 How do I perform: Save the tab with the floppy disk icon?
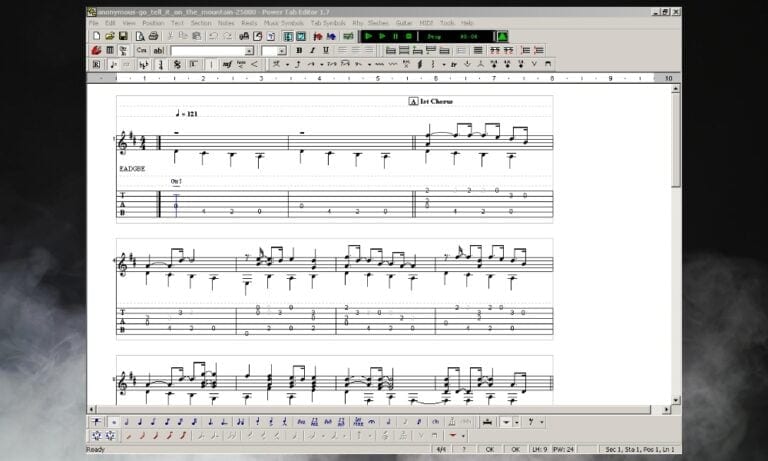tap(122, 36)
